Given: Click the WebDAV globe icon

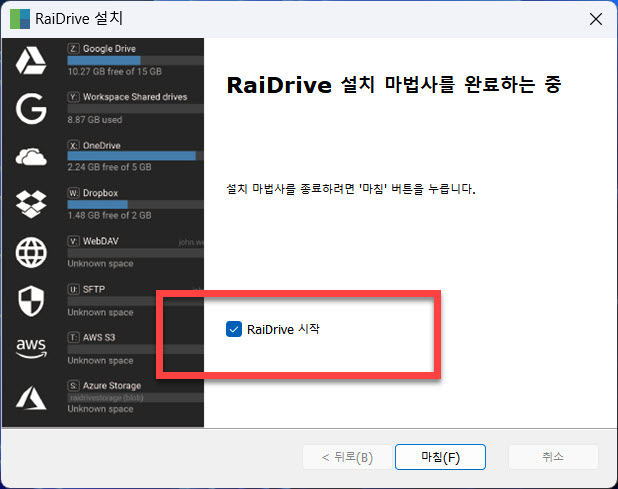Looking at the screenshot, I should [x=31, y=253].
